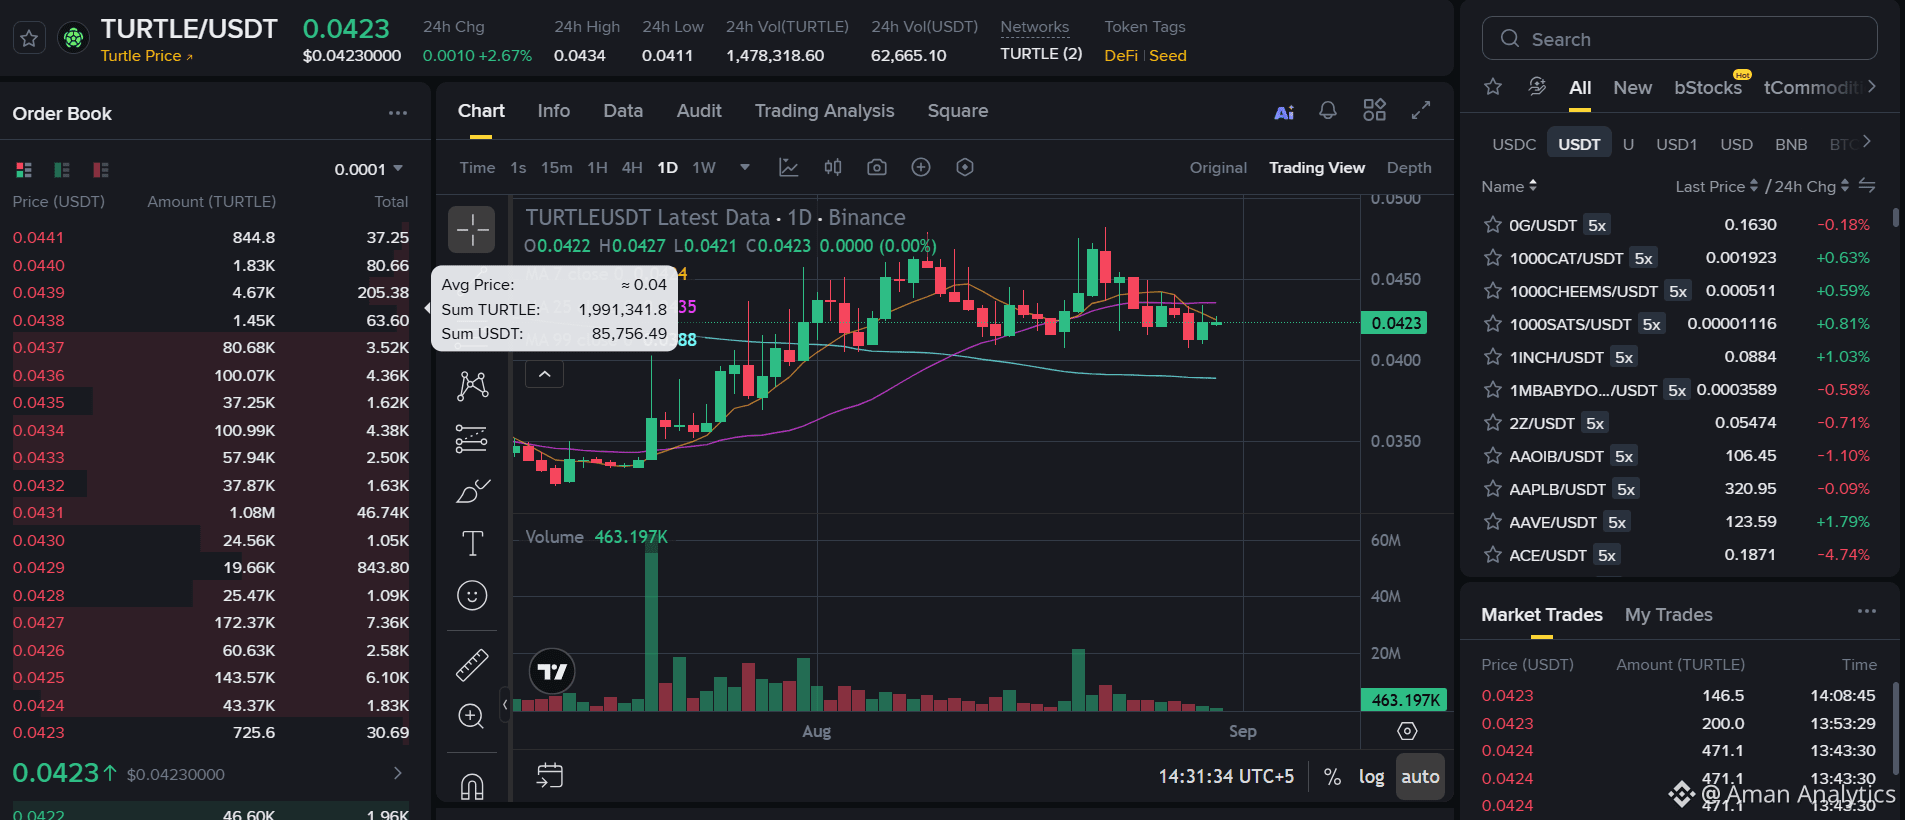Switch to My Trades tab

(1668, 615)
